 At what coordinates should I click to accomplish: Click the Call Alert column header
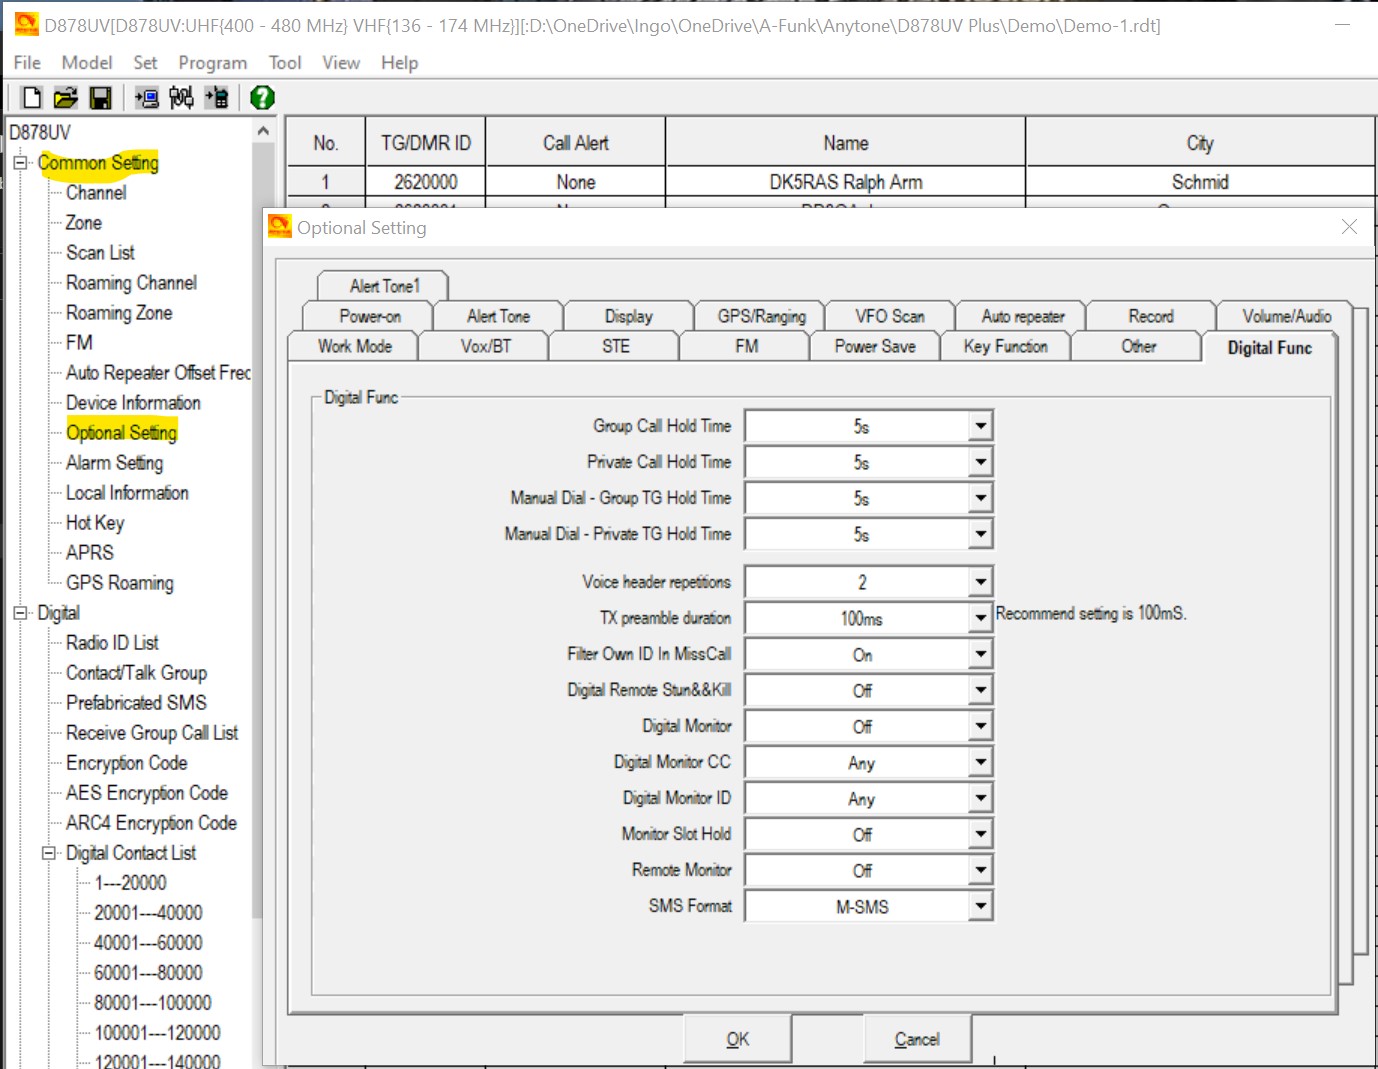coord(575,143)
